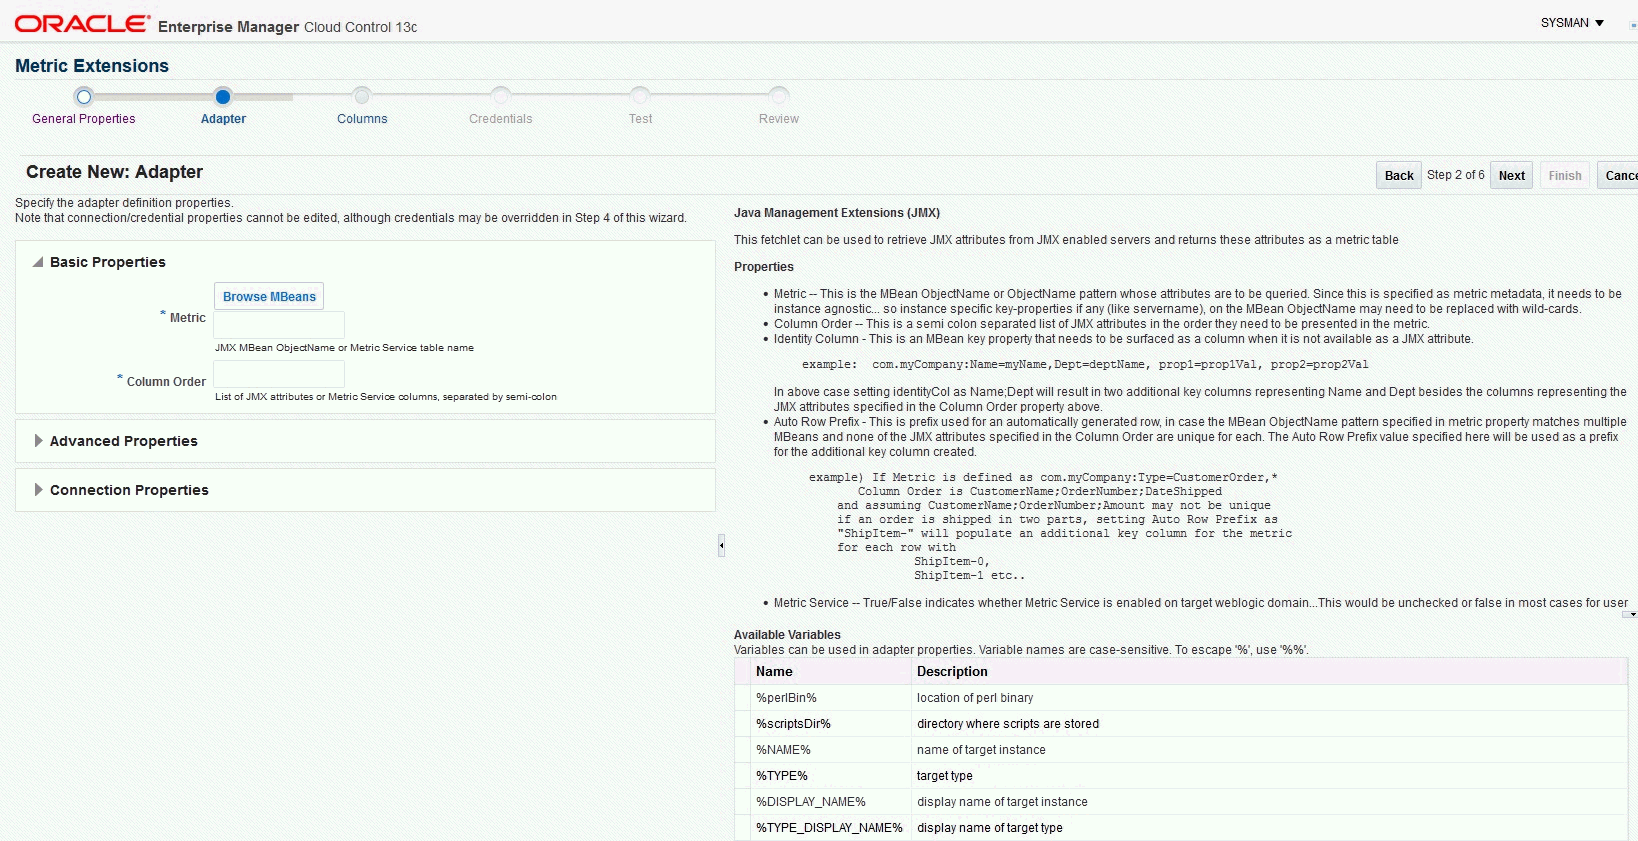This screenshot has height=841, width=1638.
Task: Click the Review step circle
Action: 779,96
